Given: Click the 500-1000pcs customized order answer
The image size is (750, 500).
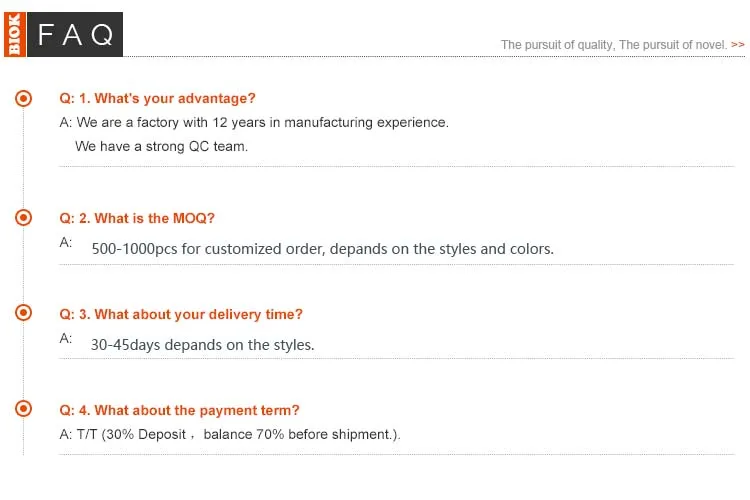Looking at the screenshot, I should 322,248.
